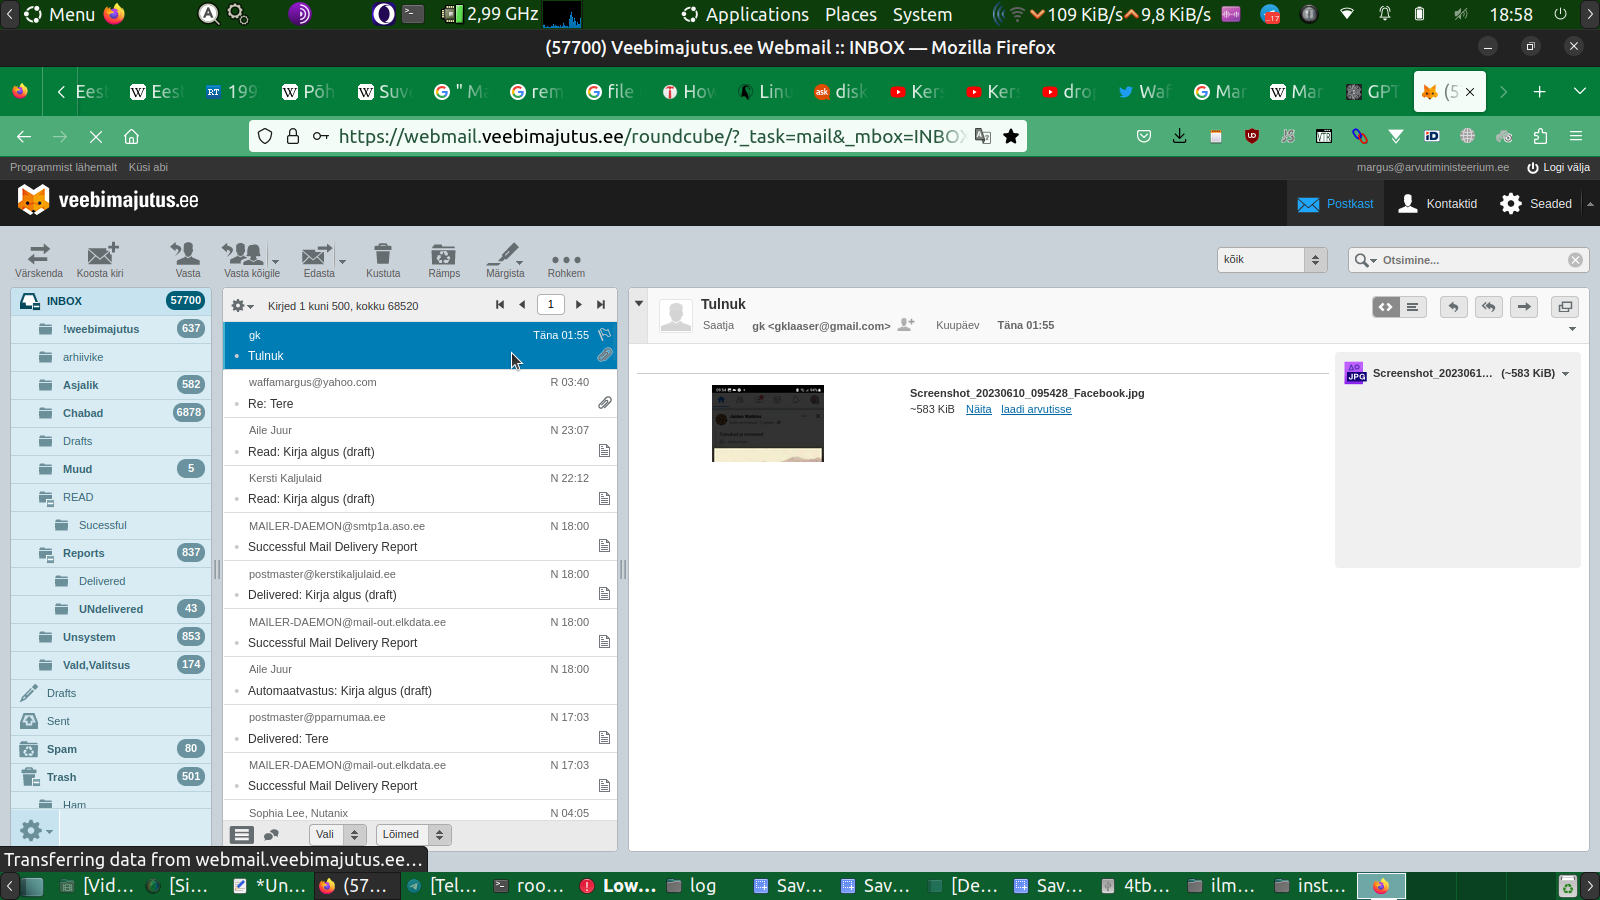The height and width of the screenshot is (900, 1600).
Task: Go to previous page of message list
Action: [x=521, y=305]
